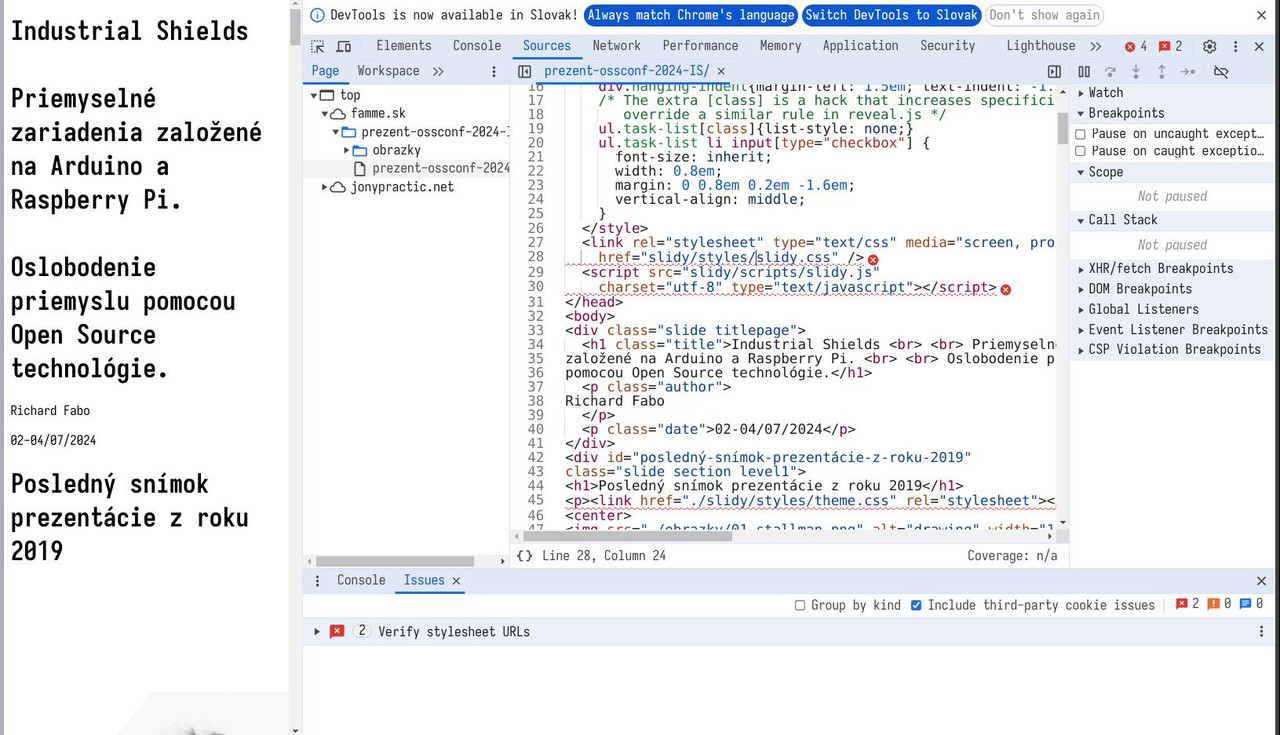Click error marker on slidy.js script line

click(x=1006, y=289)
